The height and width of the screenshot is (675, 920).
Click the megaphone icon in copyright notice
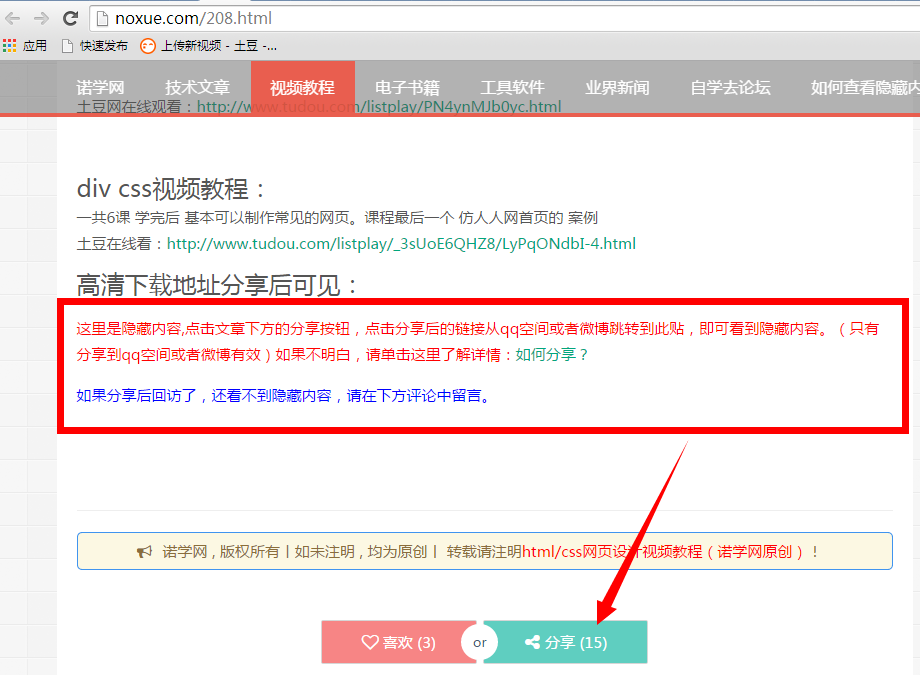point(144,552)
